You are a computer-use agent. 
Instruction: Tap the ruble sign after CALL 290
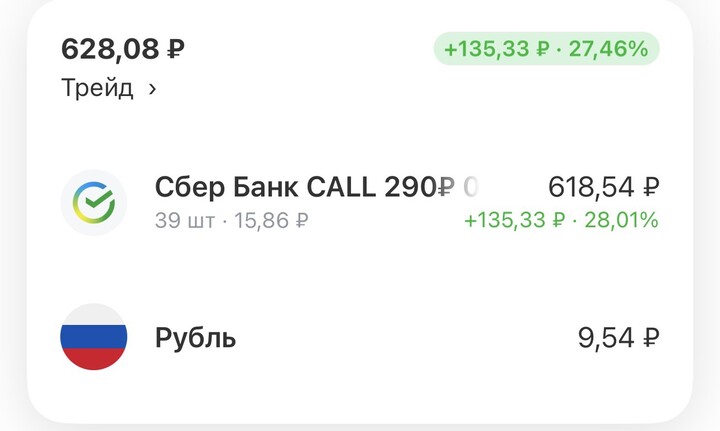coord(447,187)
